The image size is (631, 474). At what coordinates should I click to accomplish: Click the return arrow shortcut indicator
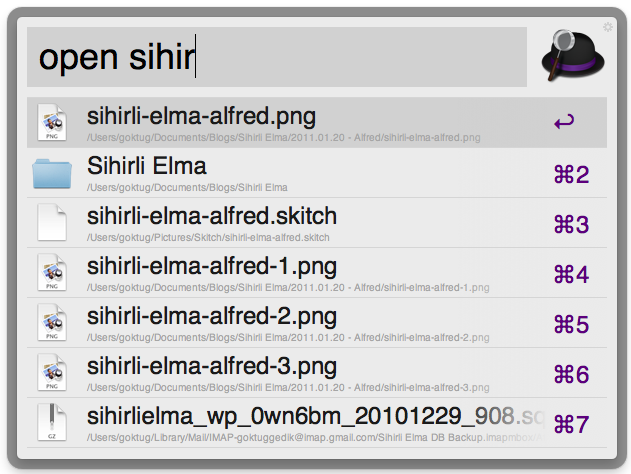pyautogui.click(x=564, y=123)
